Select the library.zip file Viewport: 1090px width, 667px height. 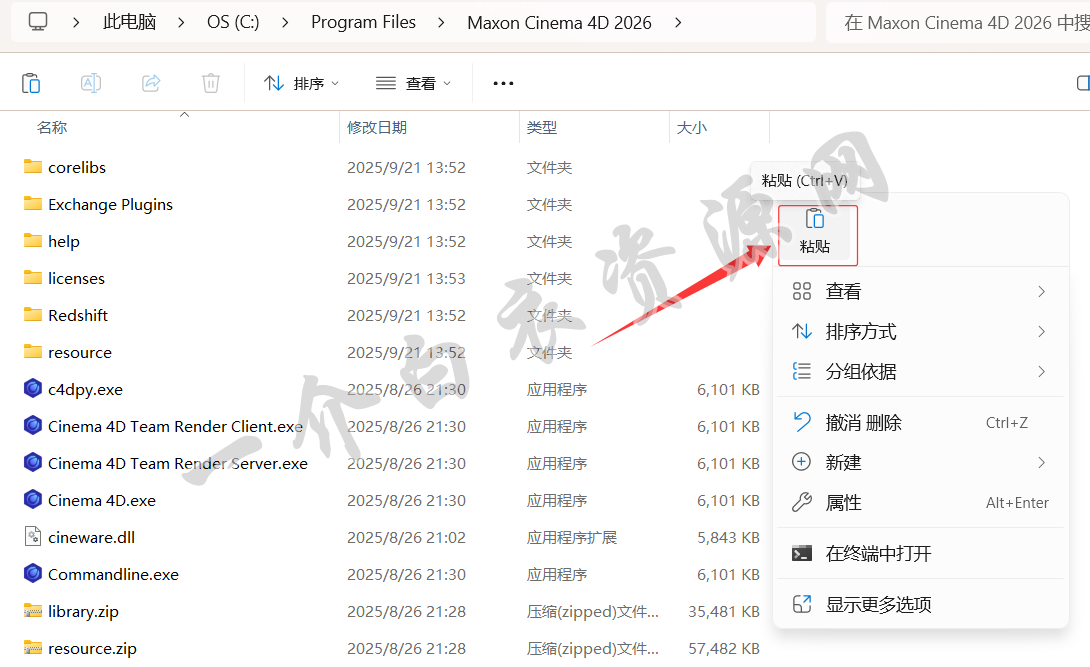[83, 611]
